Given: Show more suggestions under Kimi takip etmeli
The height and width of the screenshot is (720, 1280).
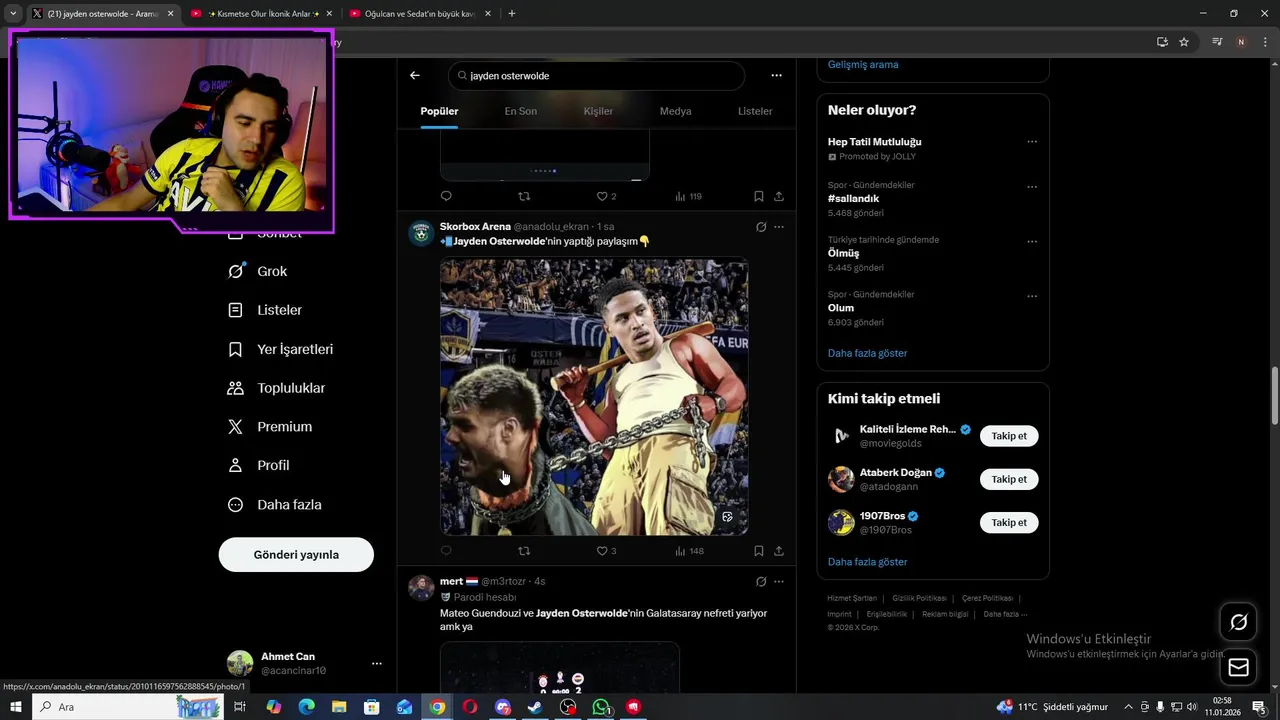Looking at the screenshot, I should pos(867,562).
